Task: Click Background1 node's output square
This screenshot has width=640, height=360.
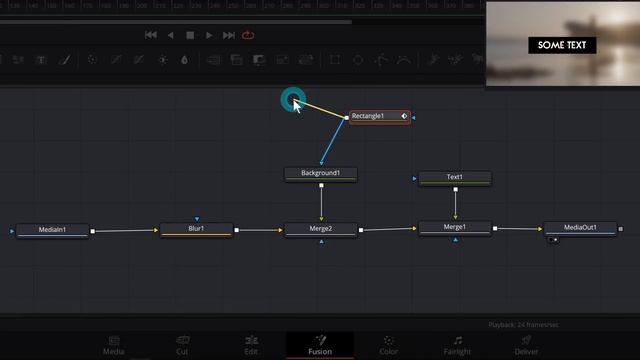Action: (x=321, y=185)
